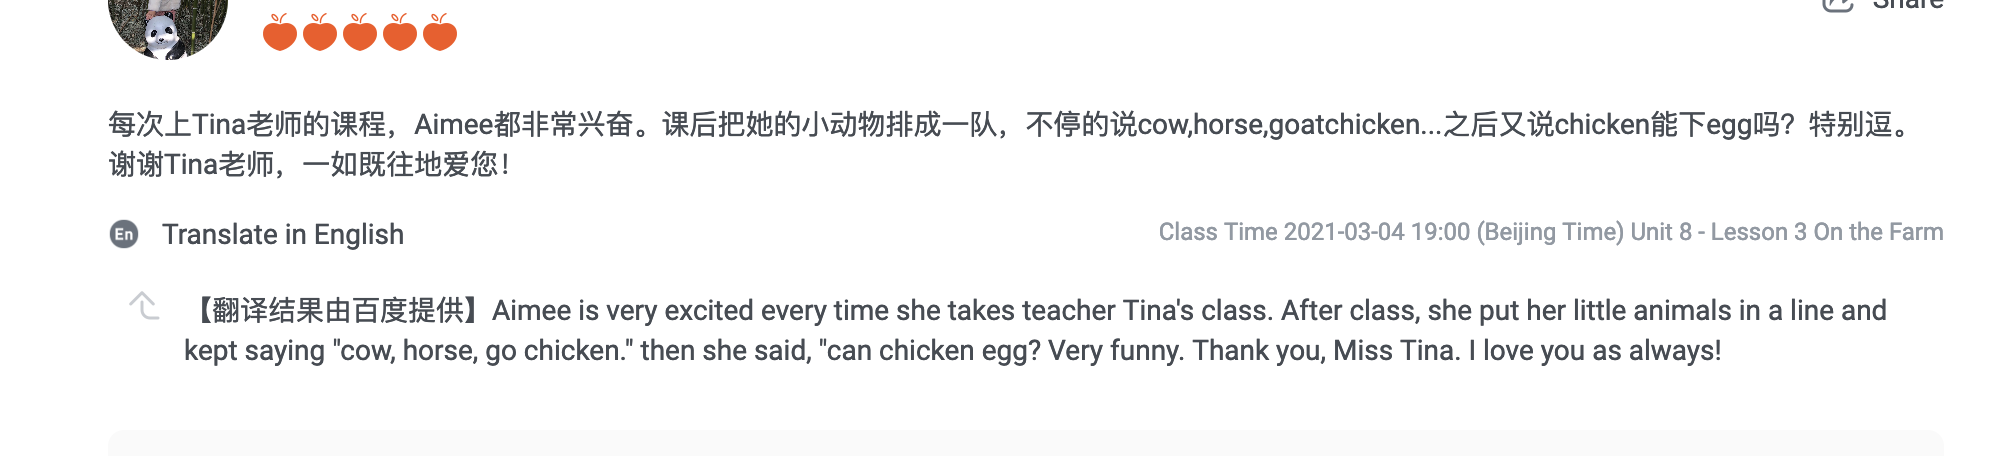Open the reviewer's panda avatar
Screen dimensions: 2014x456
(x=168, y=25)
